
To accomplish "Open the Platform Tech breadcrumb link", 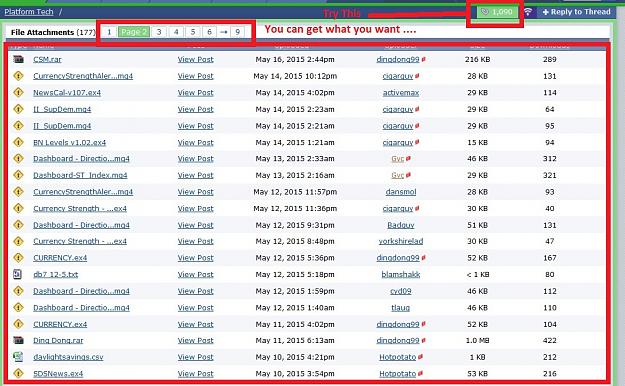I will 29,12.
